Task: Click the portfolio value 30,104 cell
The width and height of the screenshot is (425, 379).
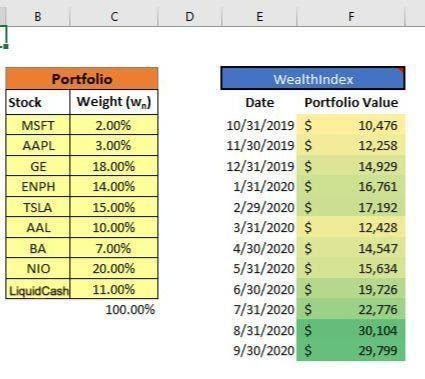Action: pos(351,330)
